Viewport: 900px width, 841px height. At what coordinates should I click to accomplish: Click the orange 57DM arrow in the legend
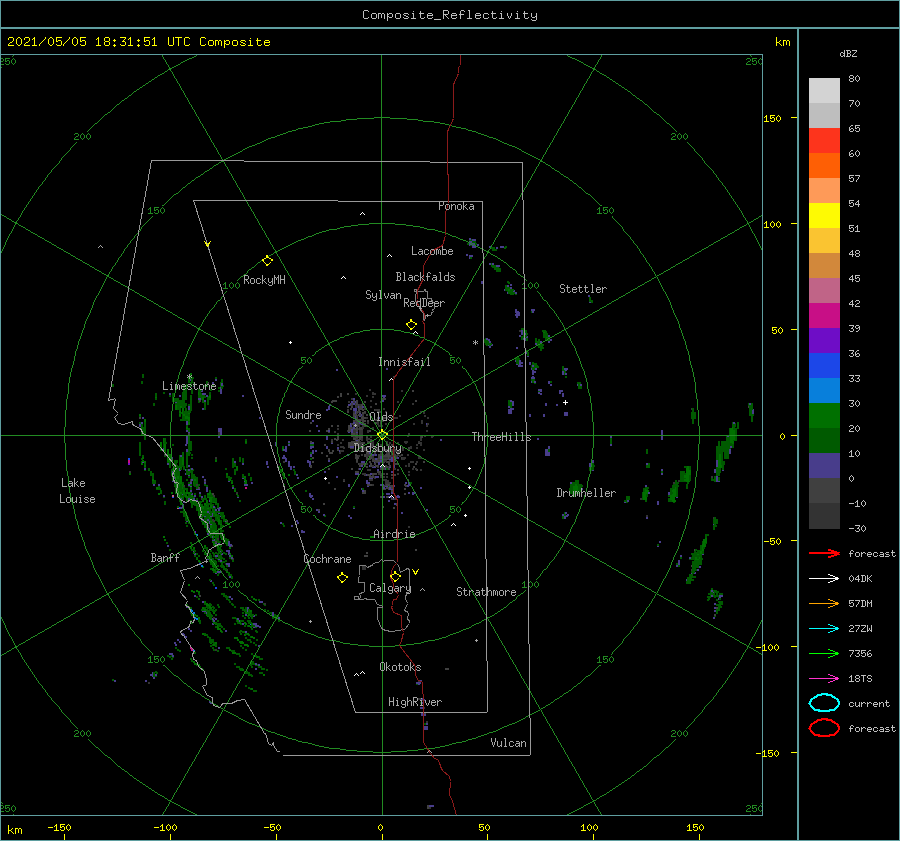(x=824, y=603)
